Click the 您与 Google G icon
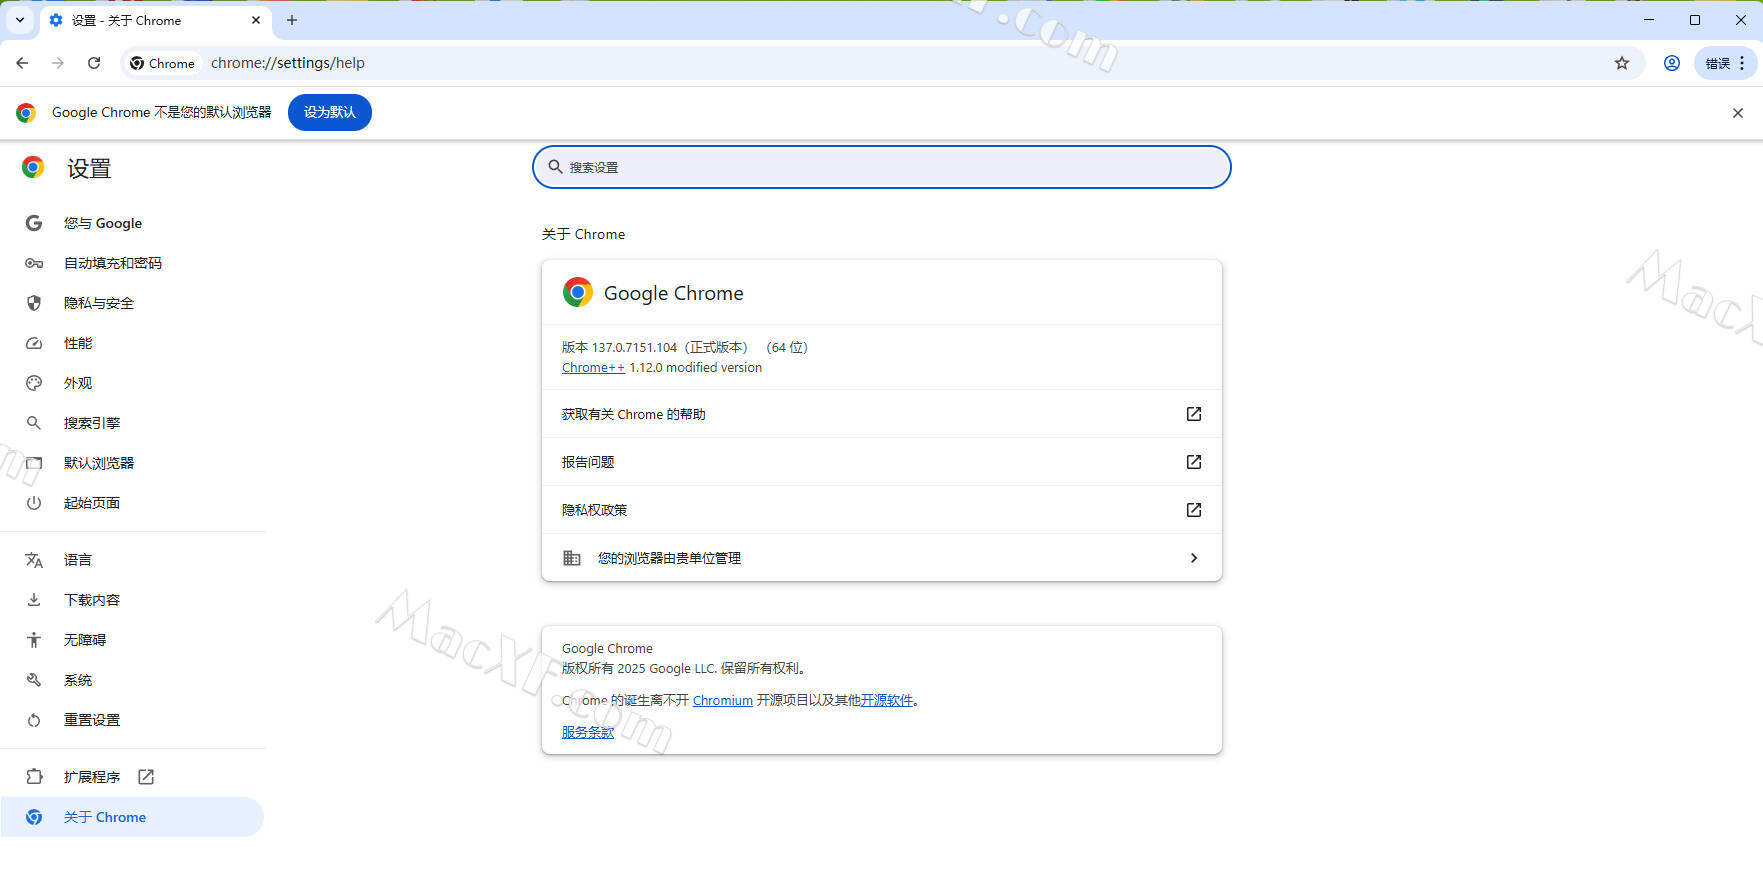The width and height of the screenshot is (1763, 895). 34,223
